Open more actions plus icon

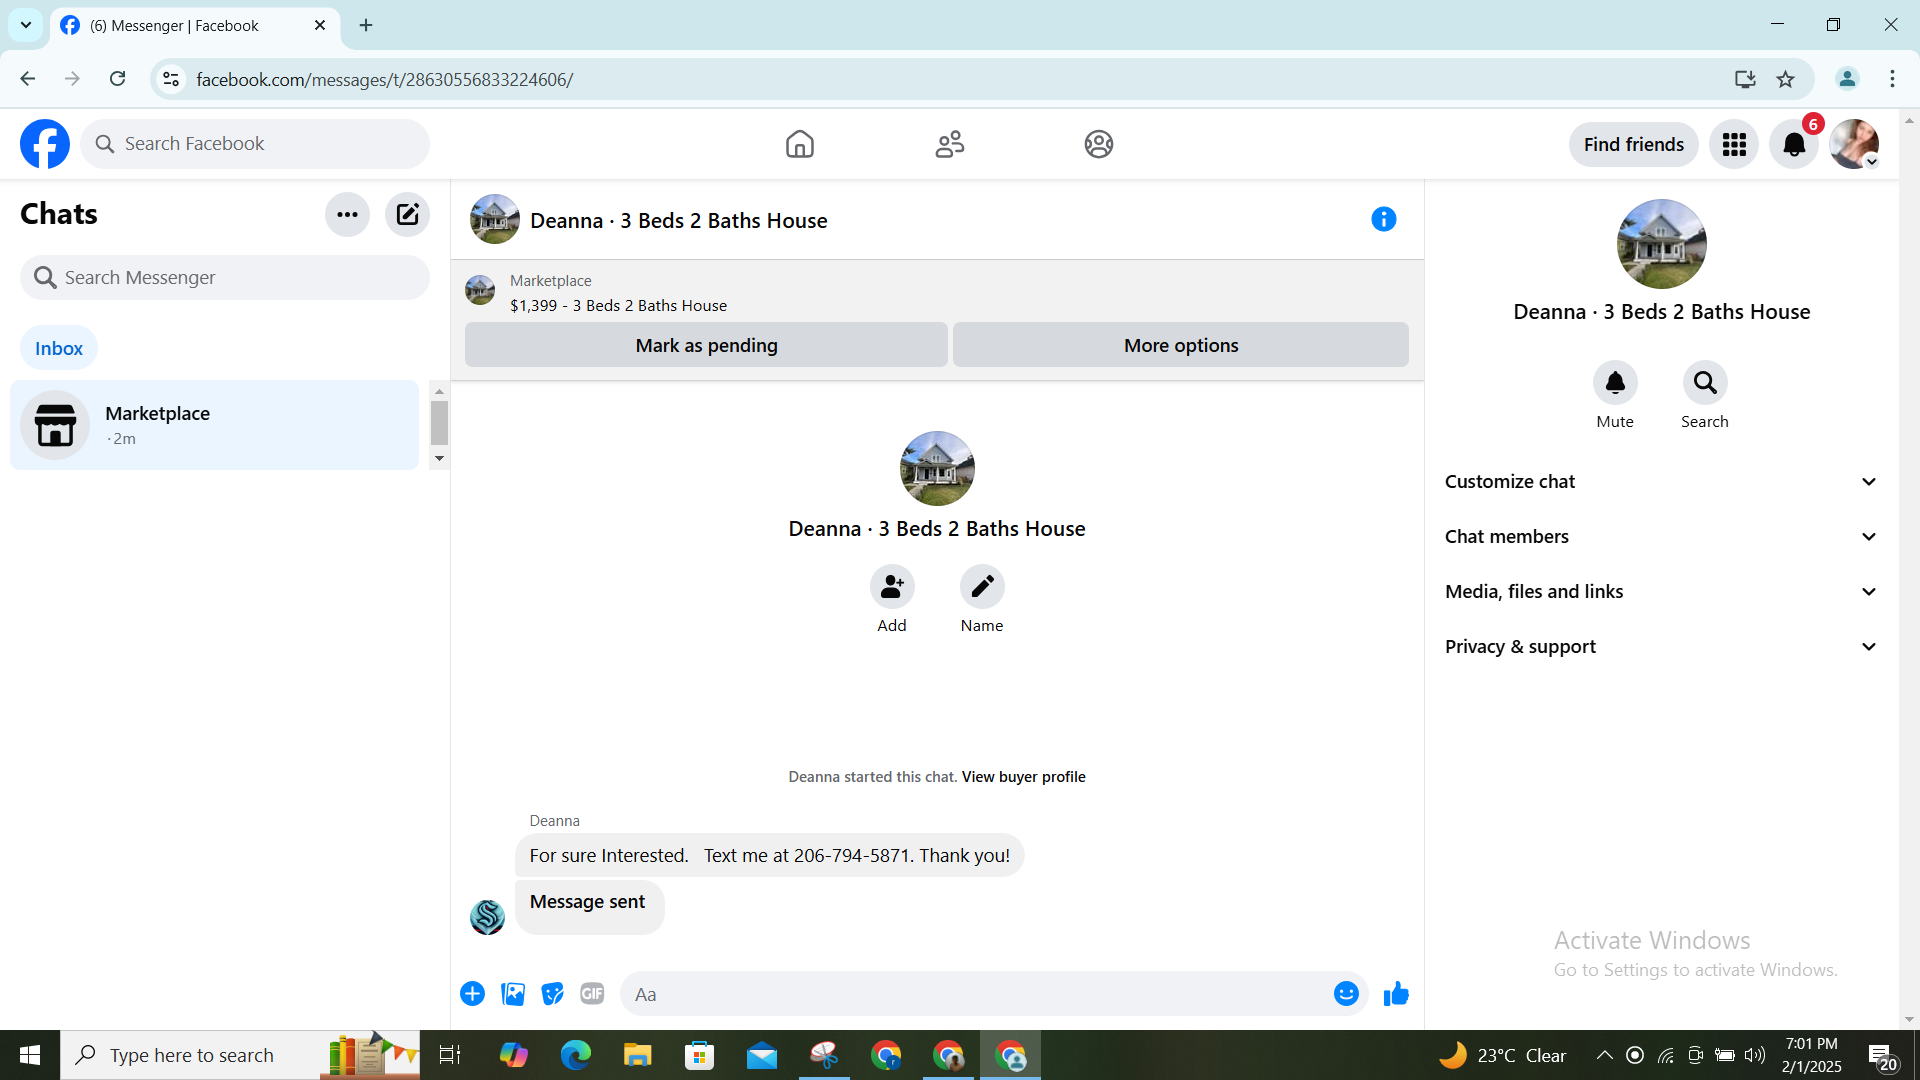472,994
